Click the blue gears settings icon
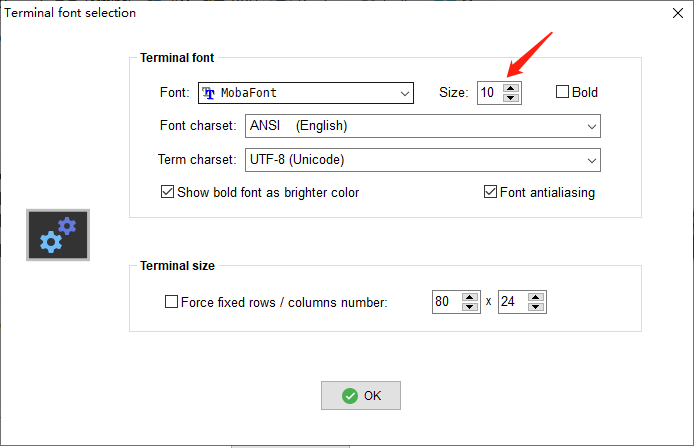This screenshot has height=448, width=694. point(58,235)
